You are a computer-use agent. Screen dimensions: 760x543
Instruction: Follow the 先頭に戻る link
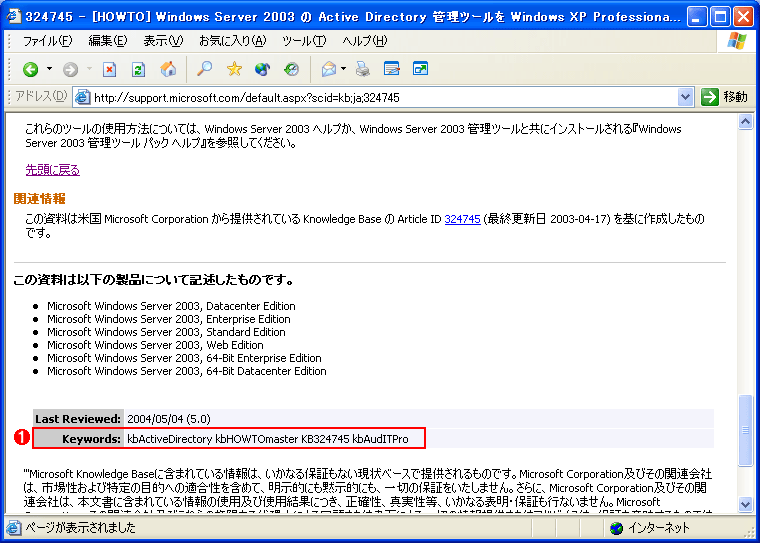click(52, 170)
